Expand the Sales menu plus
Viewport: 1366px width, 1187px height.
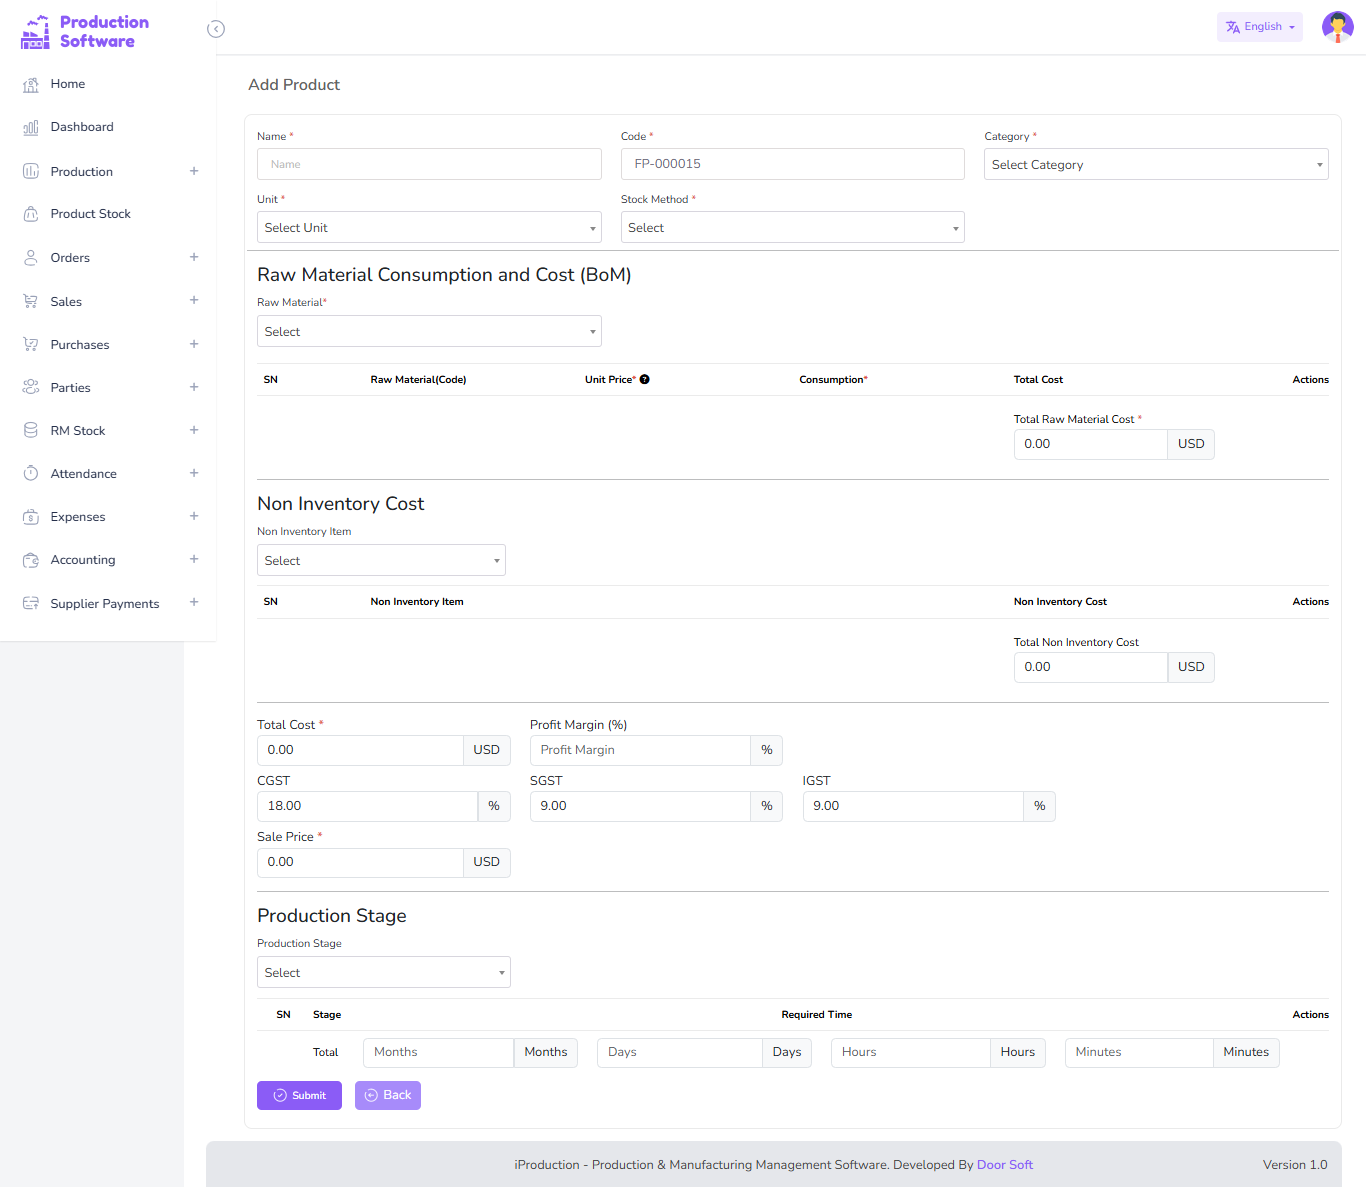point(194,301)
